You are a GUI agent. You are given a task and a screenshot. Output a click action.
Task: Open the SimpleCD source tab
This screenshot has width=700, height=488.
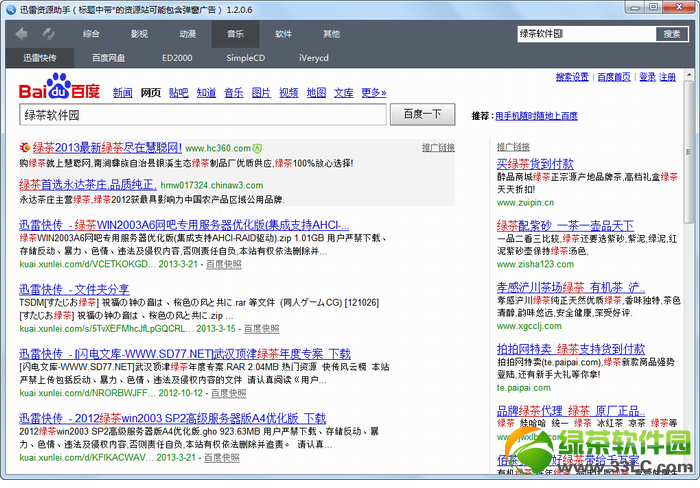click(x=246, y=58)
